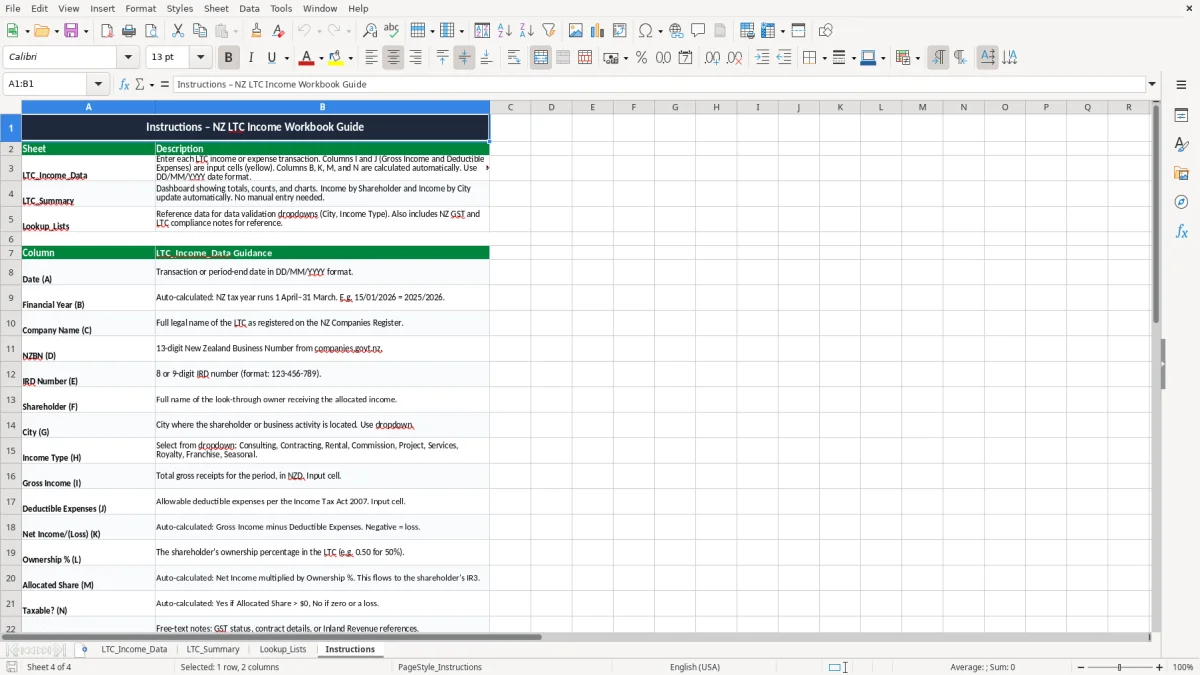Viewport: 1200px width, 675px height.
Task: Click the Save document icon
Action: (x=71, y=31)
